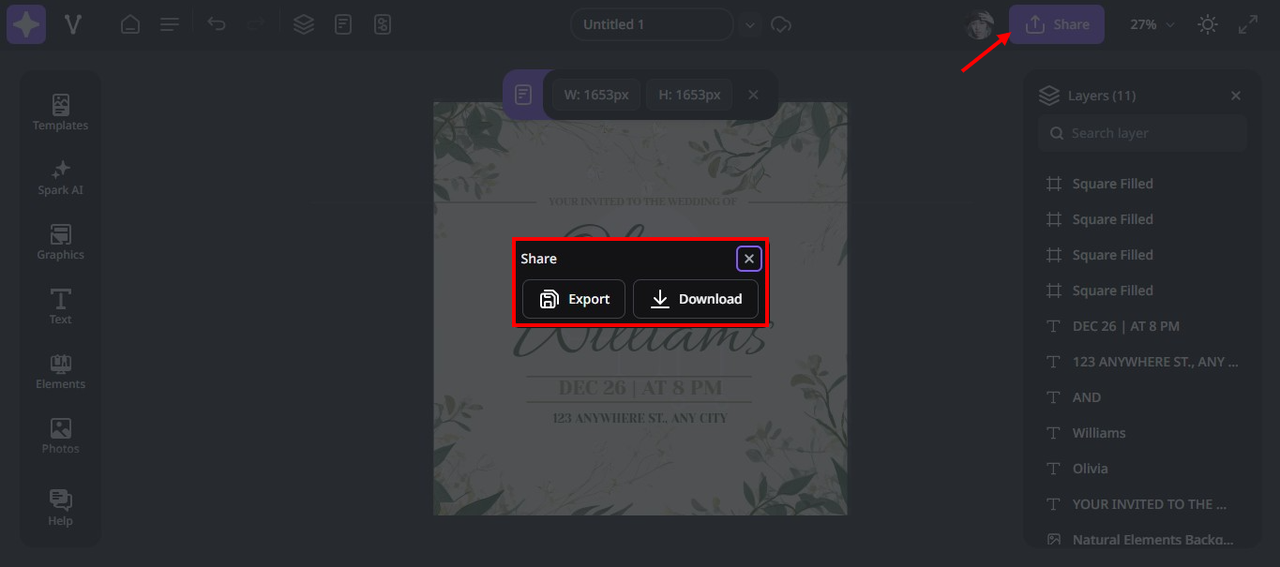Click the Export button
The height and width of the screenshot is (567, 1280).
574,299
